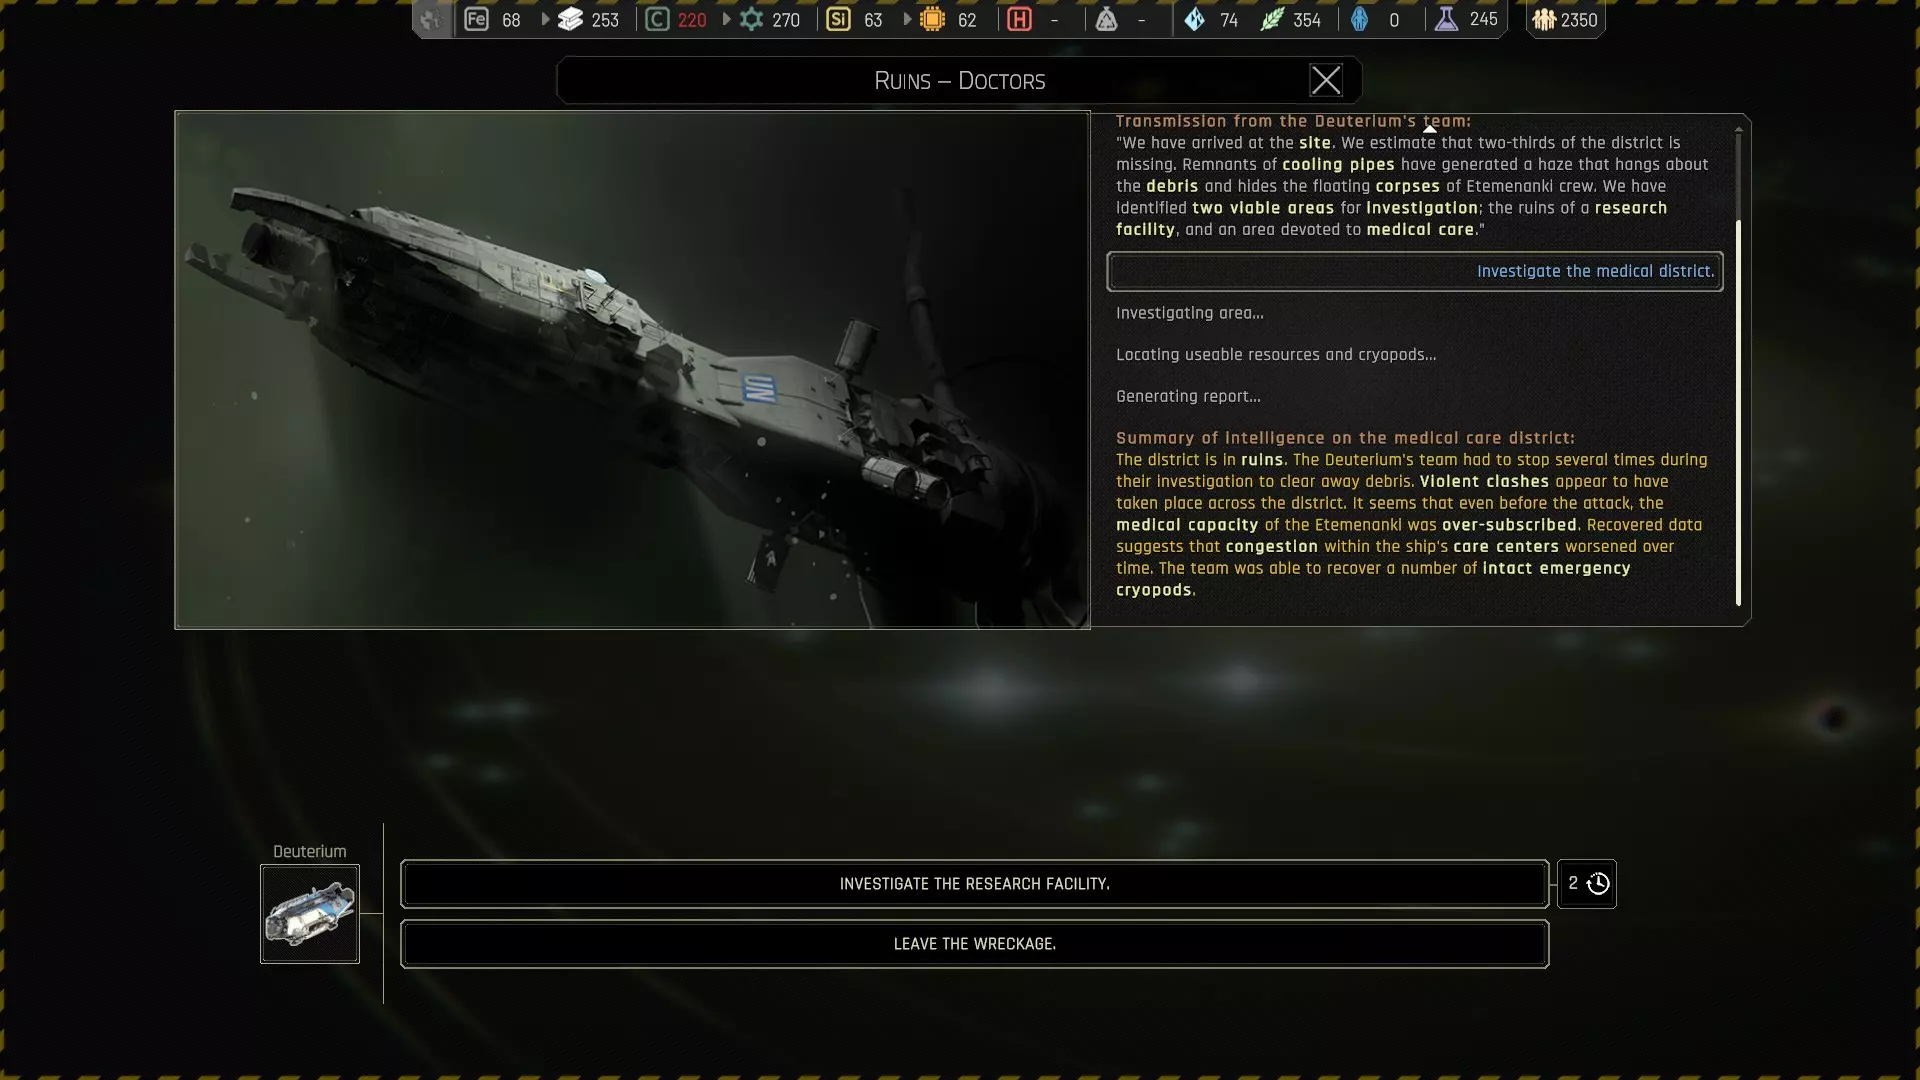The width and height of the screenshot is (1920, 1080).
Task: Click the arrow between silicon and electronics
Action: 907,19
